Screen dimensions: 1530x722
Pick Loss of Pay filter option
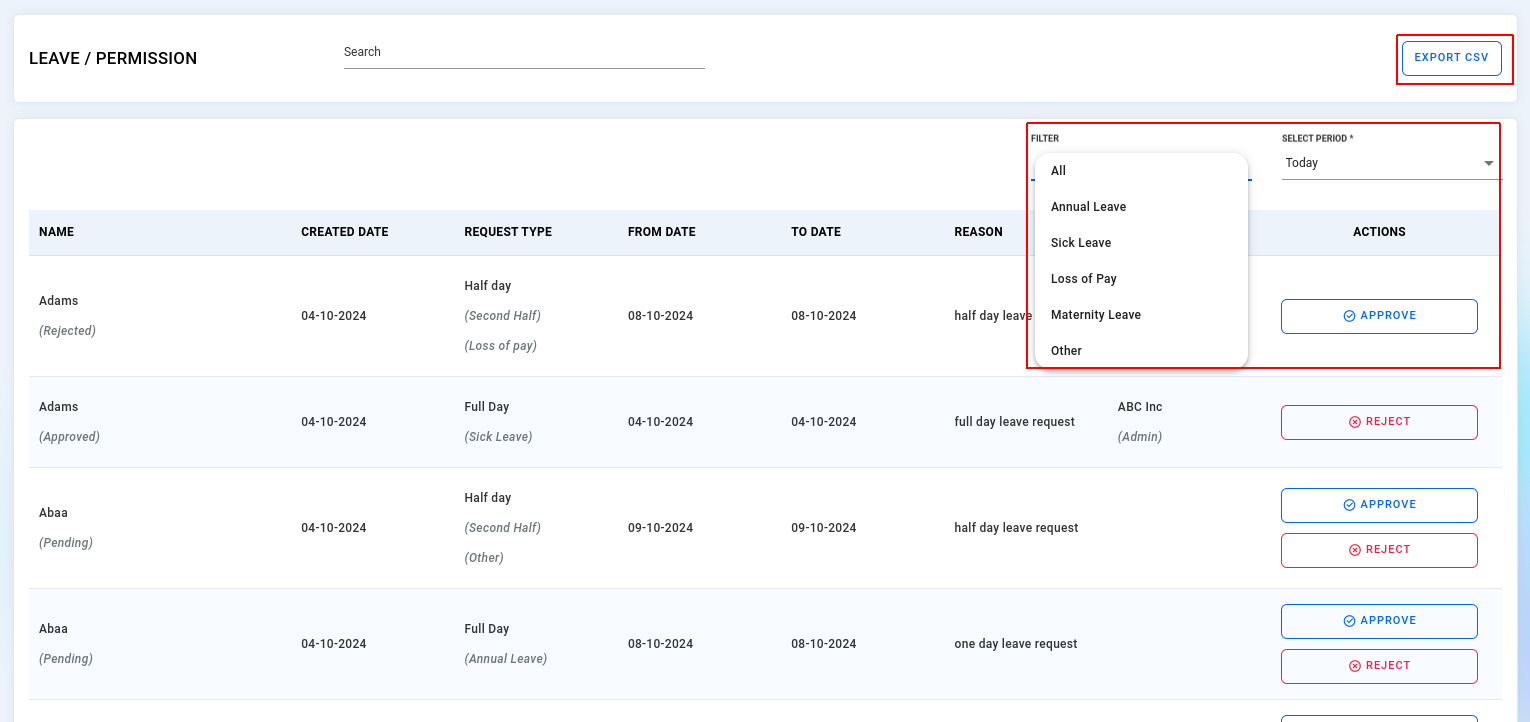click(x=1141, y=279)
